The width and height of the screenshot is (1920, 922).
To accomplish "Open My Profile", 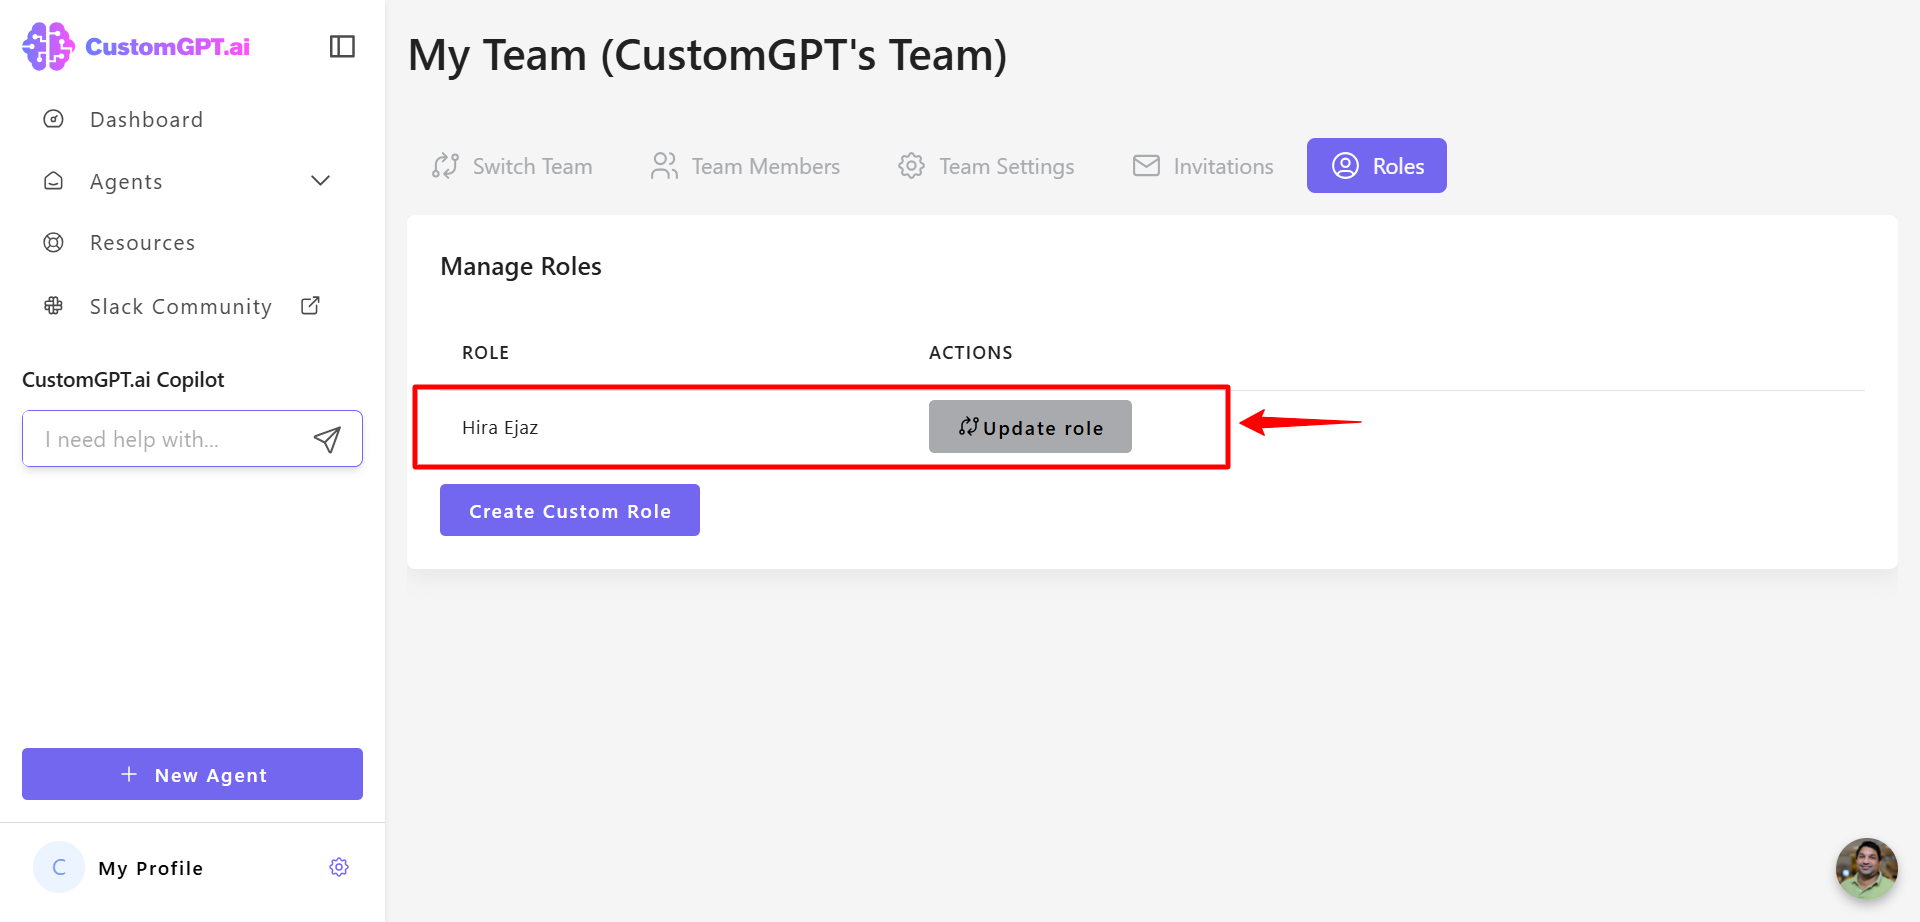I will [x=151, y=868].
